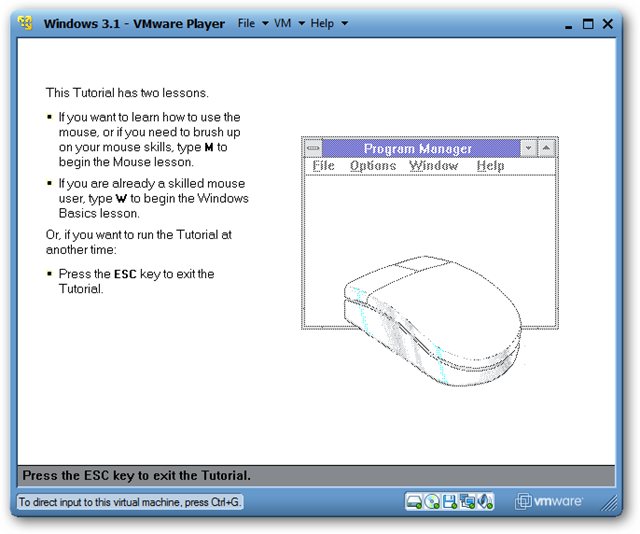Click the 'To direct input' Ctrl+G message
Viewport: 640px width, 534px height.
tap(130, 502)
